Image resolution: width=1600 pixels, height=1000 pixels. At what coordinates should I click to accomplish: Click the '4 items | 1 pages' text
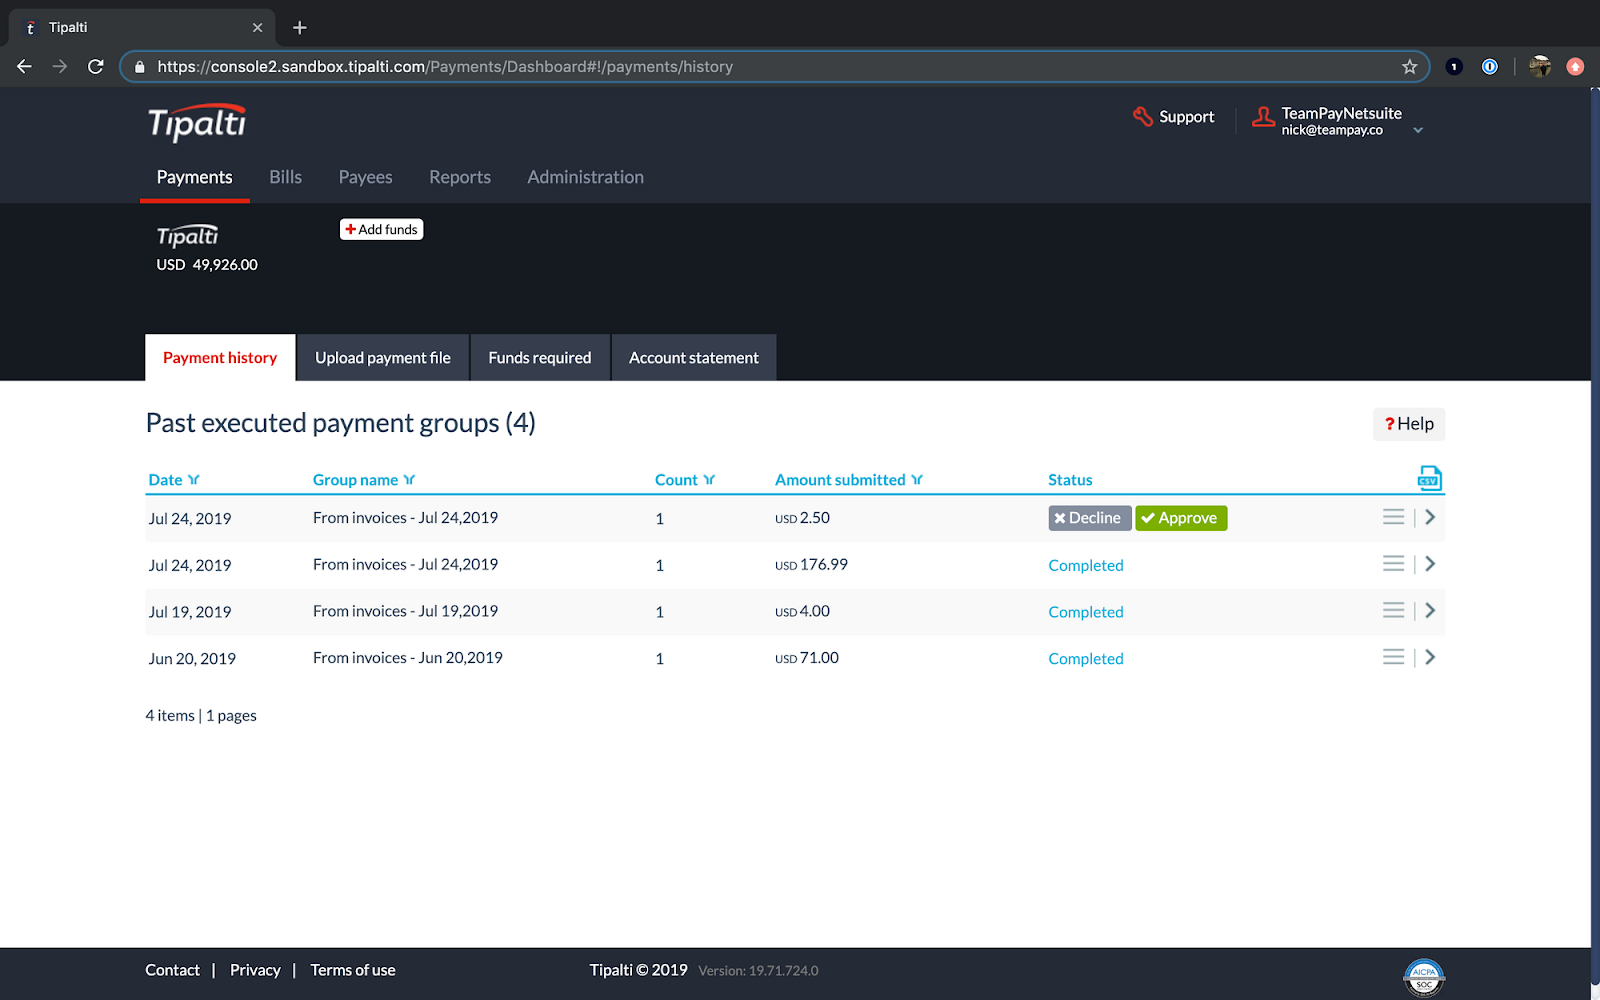pos(201,716)
